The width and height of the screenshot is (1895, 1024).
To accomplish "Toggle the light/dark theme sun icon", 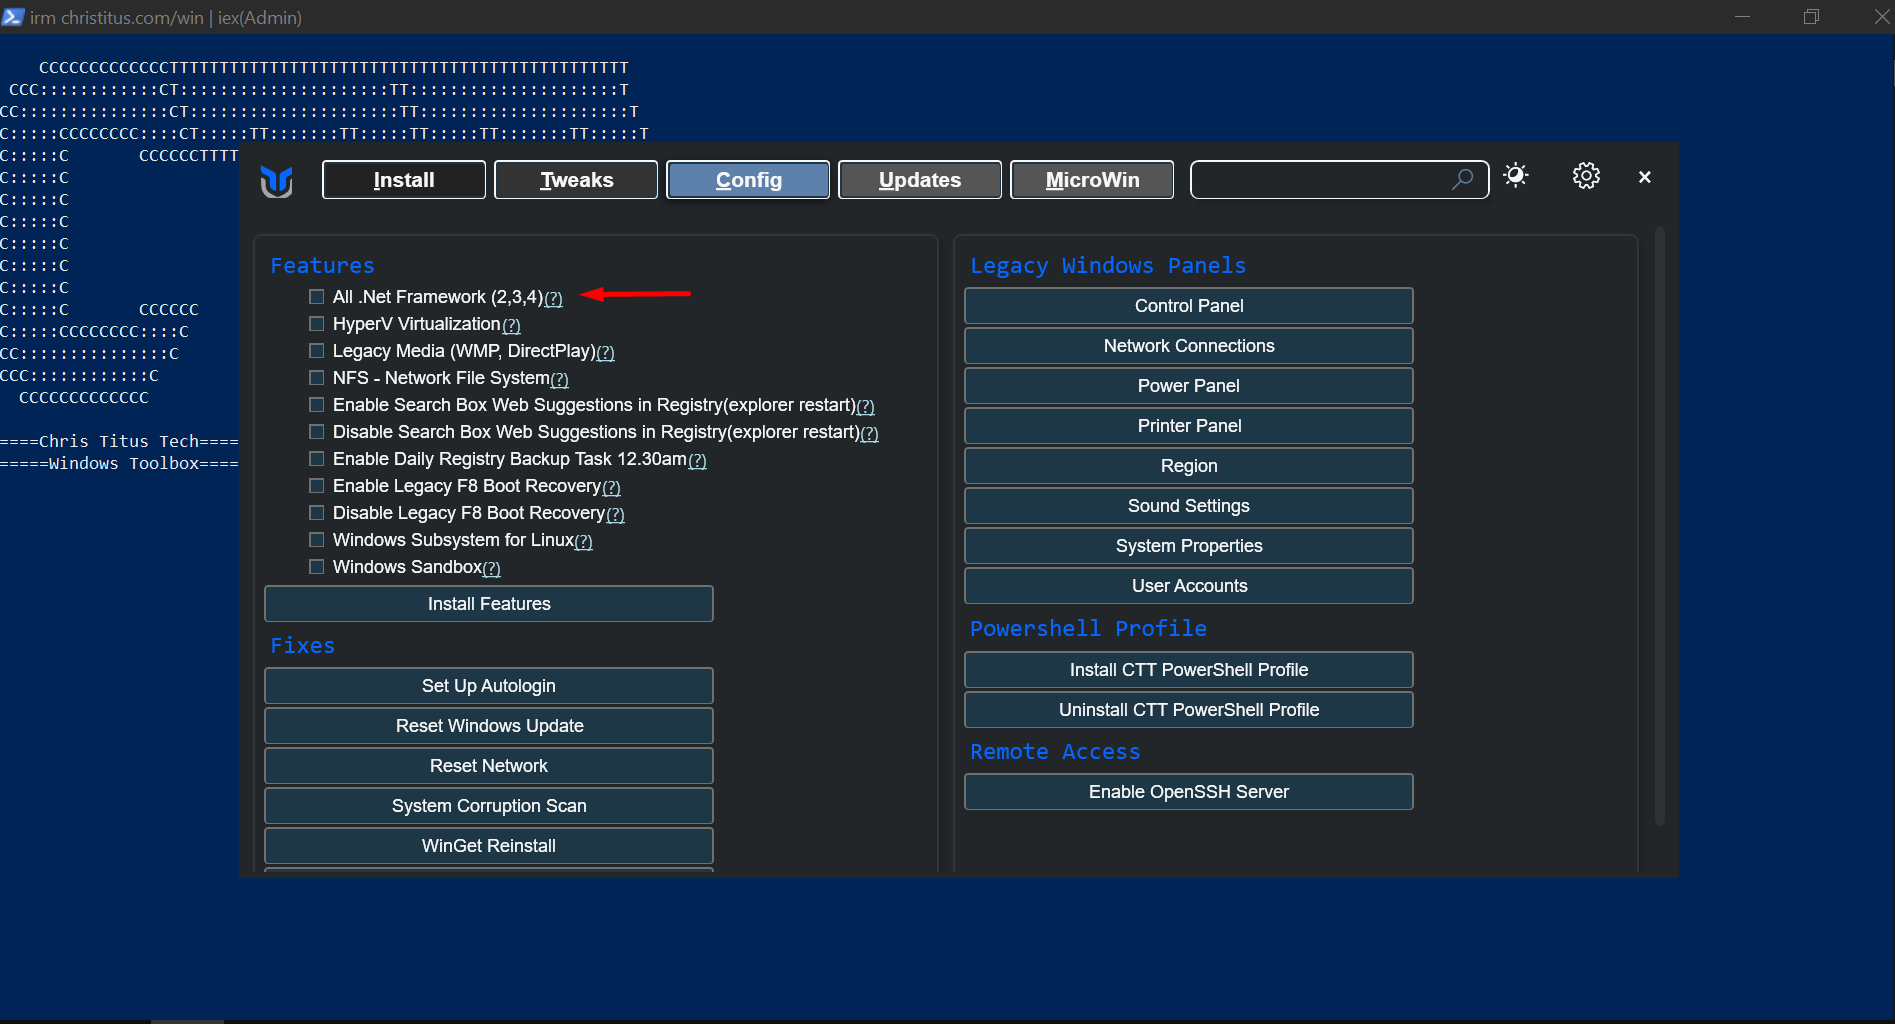I will pyautogui.click(x=1516, y=176).
